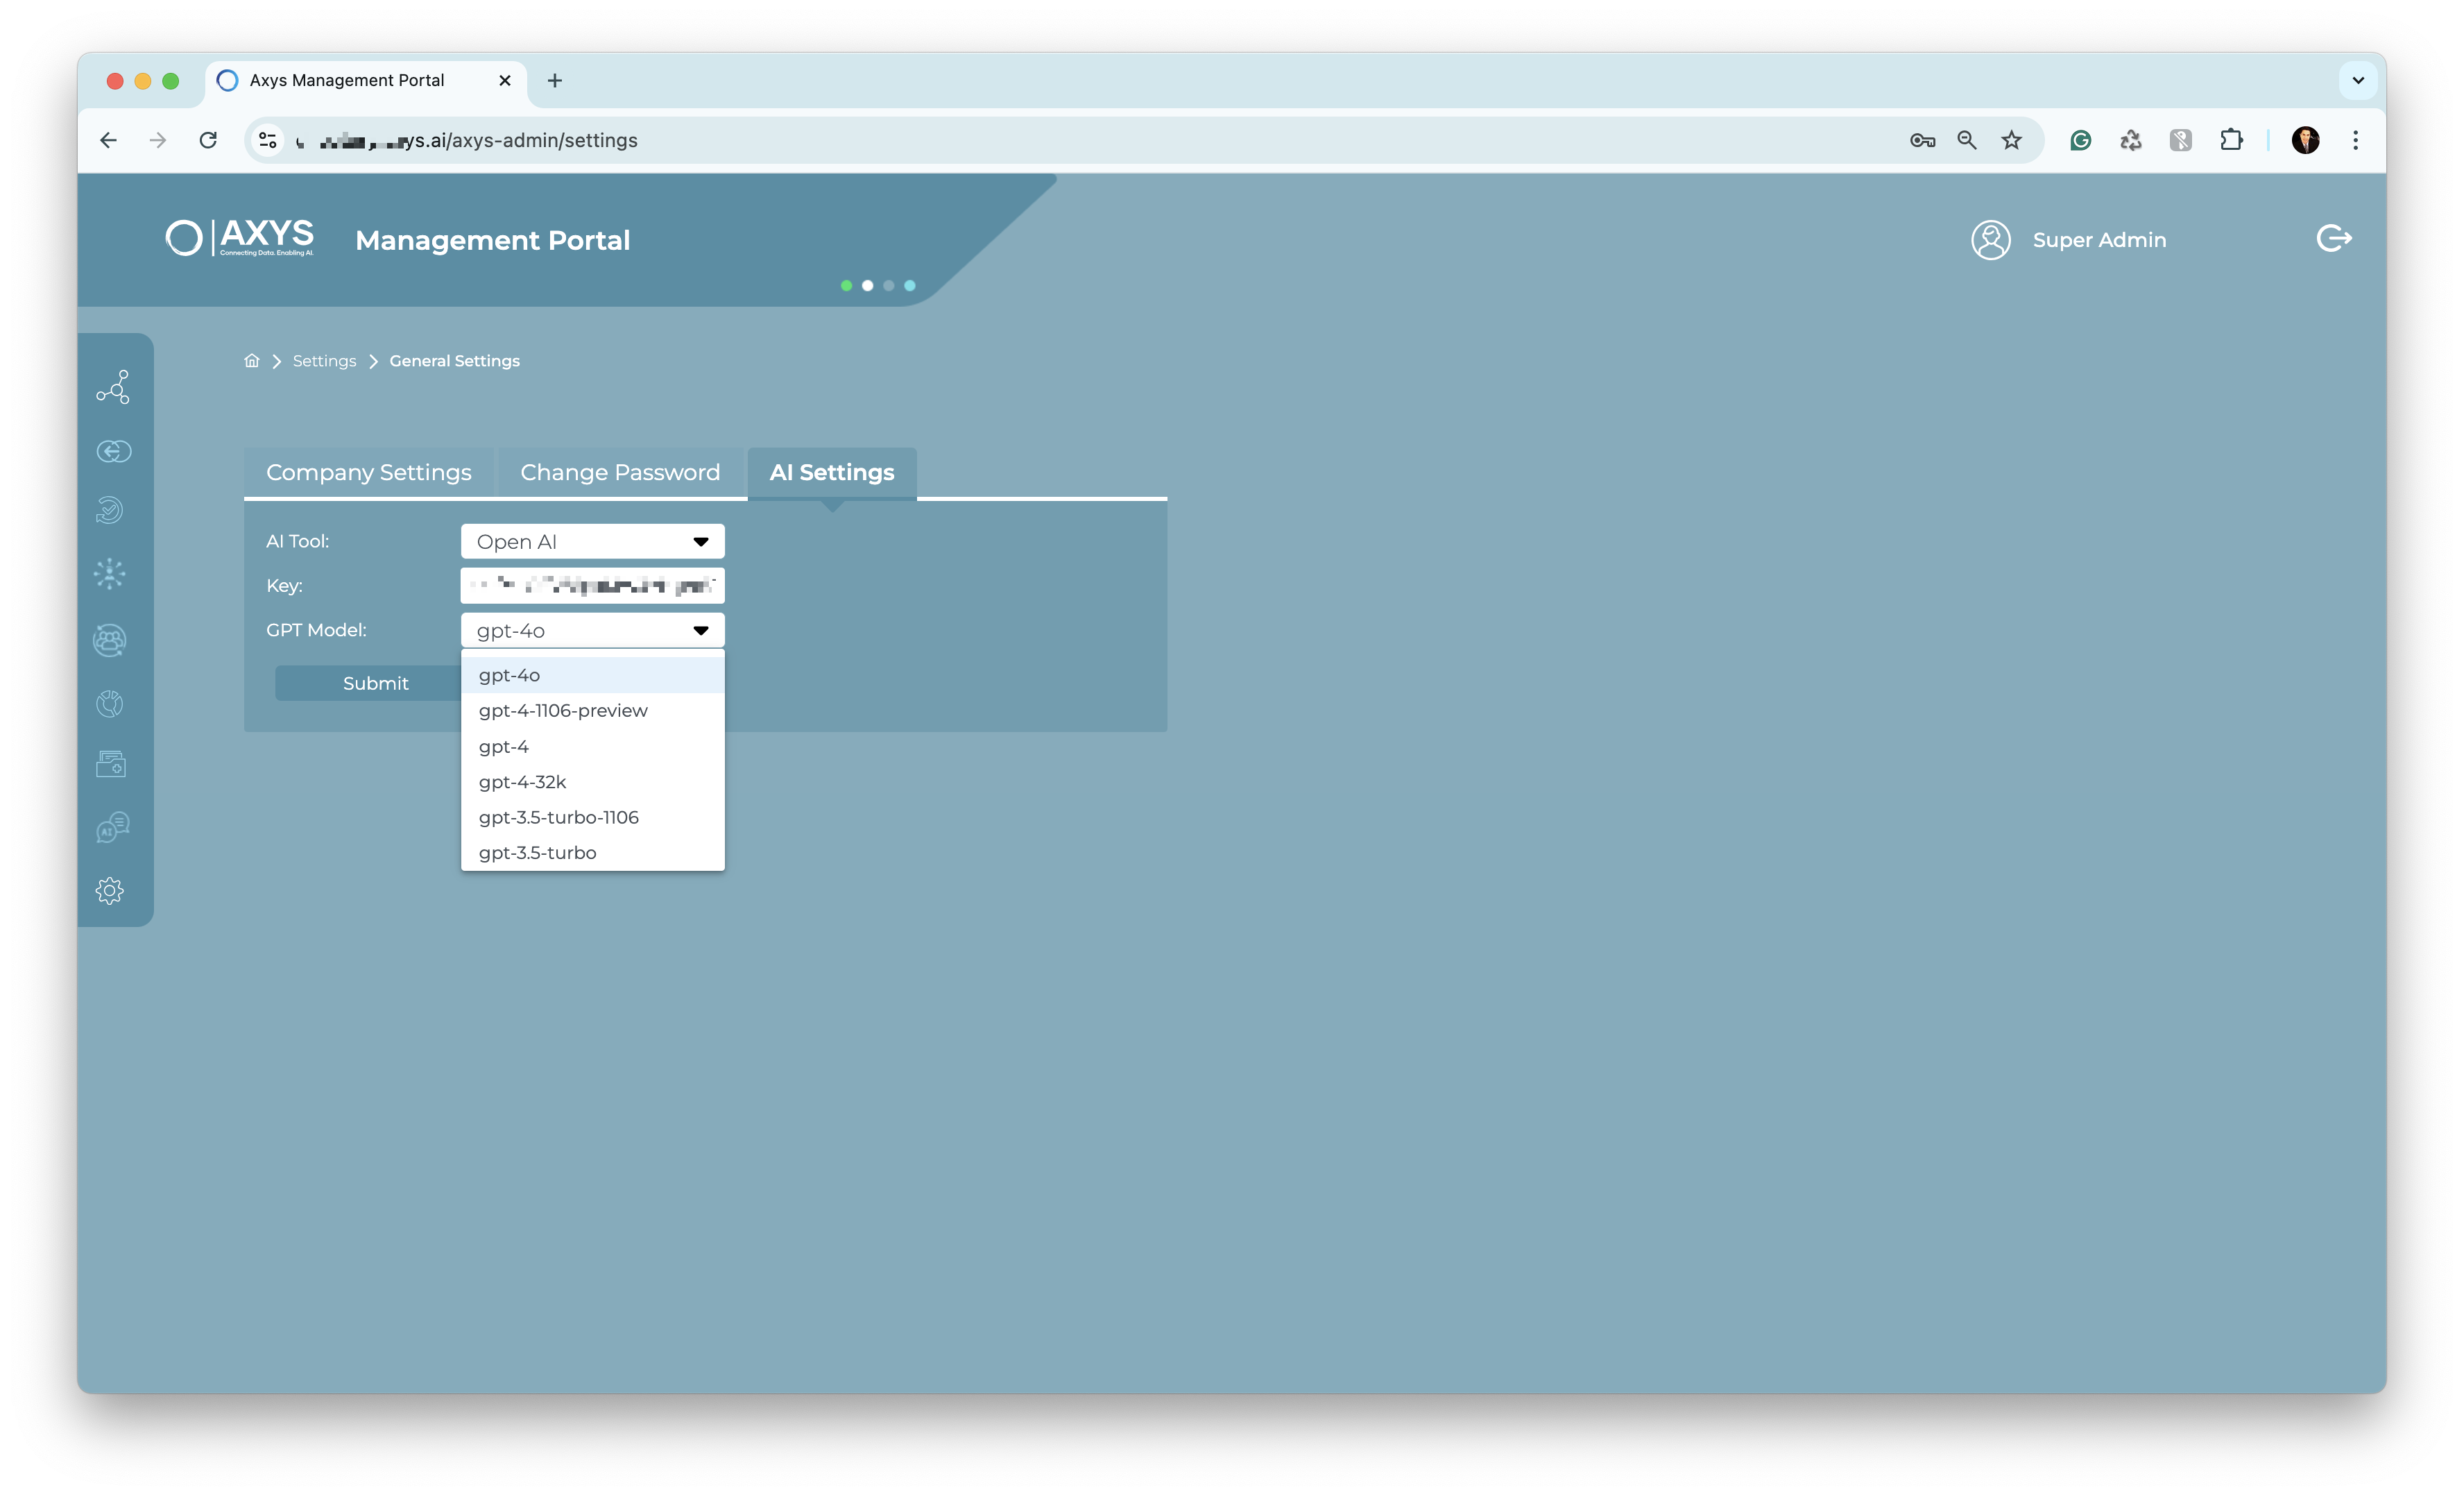2464x1496 pixels.
Task: Click the logout icon in header
Action: (x=2334, y=239)
